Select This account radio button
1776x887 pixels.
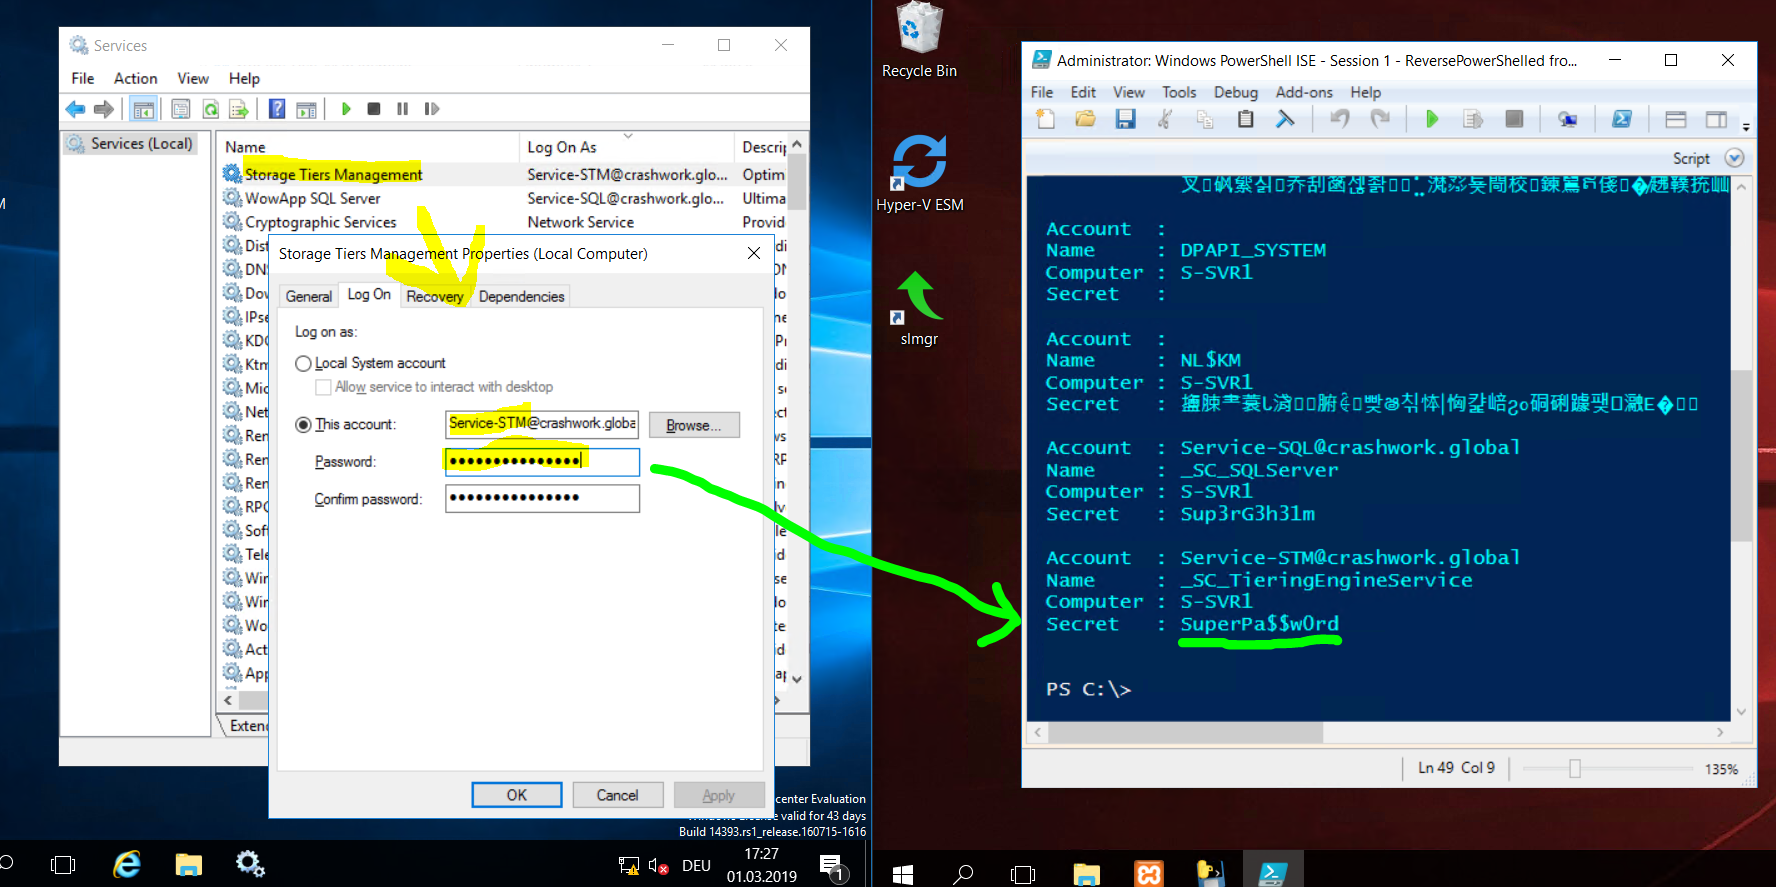(303, 424)
